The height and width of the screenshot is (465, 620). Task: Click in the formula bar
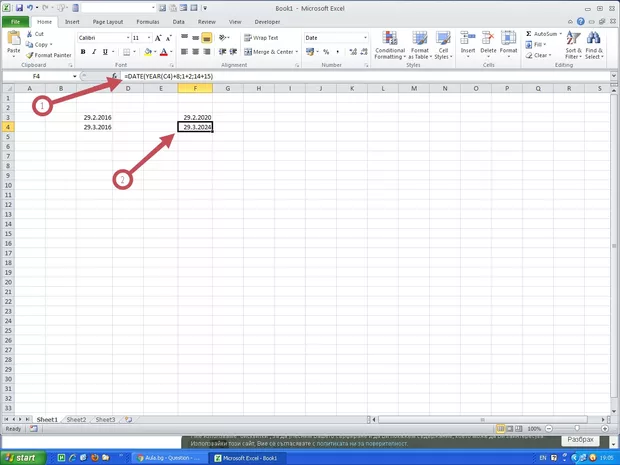click(x=366, y=76)
